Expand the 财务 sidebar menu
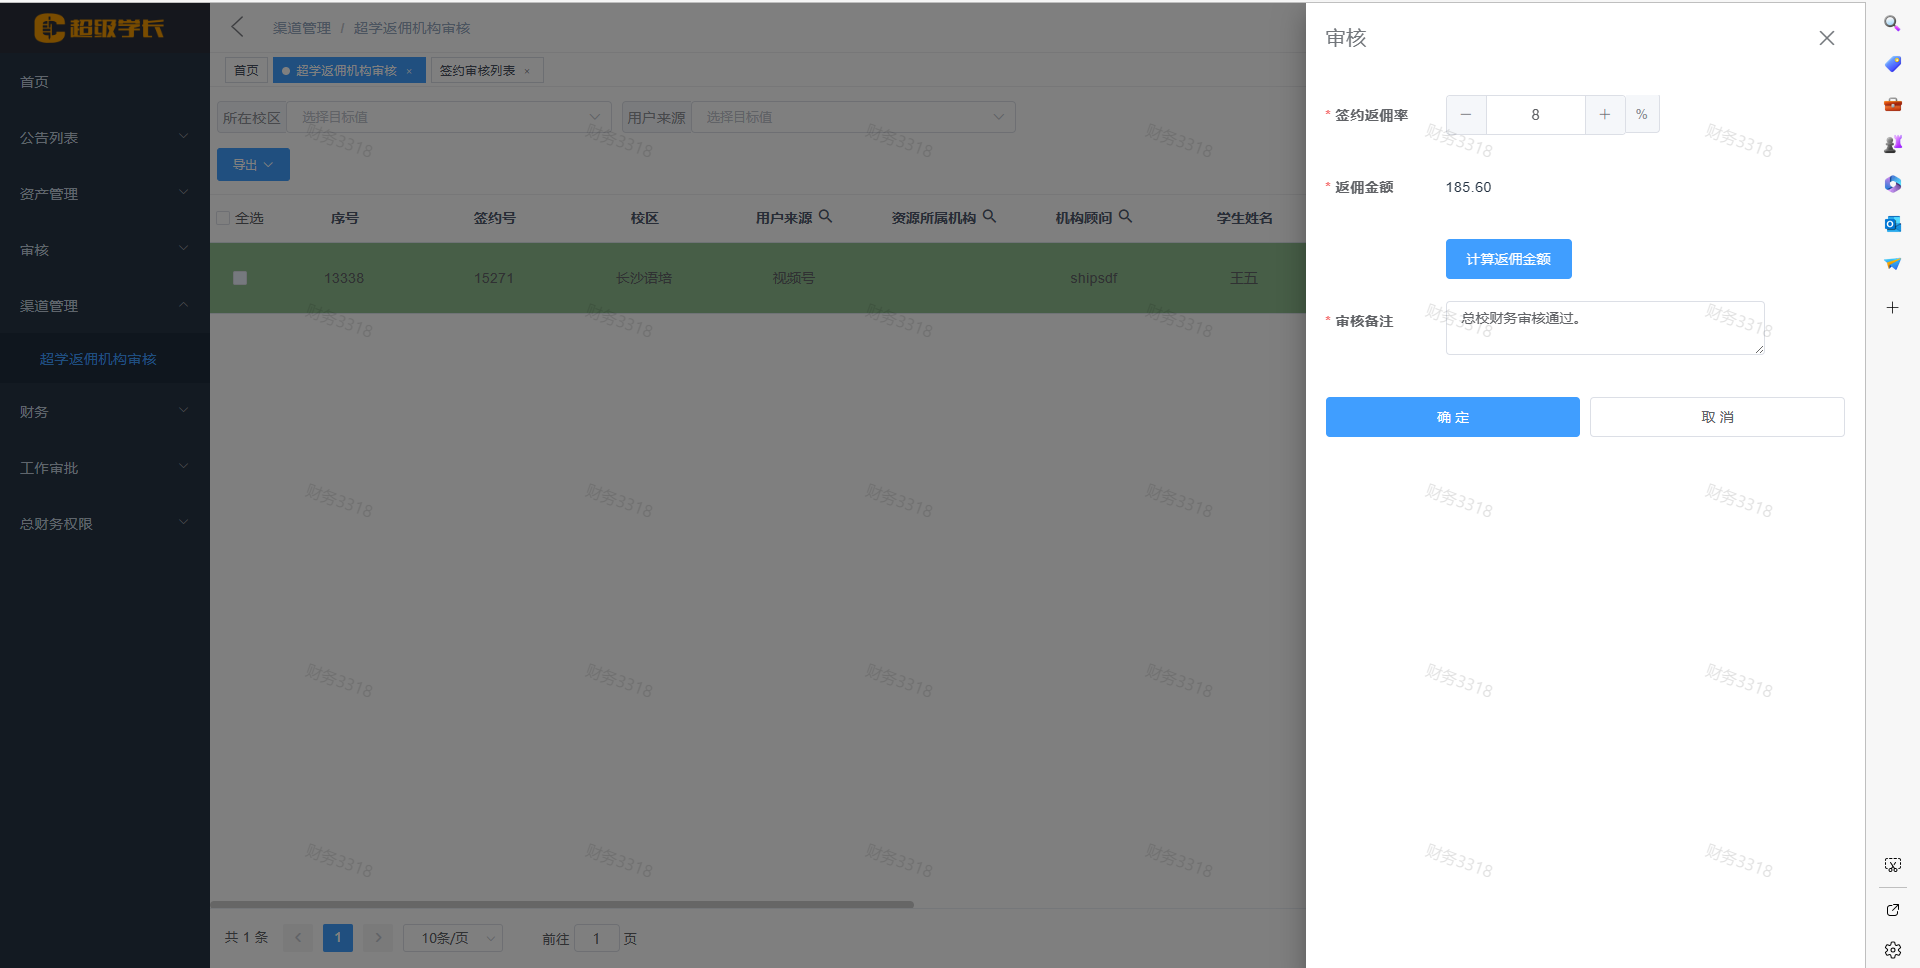 click(100, 412)
